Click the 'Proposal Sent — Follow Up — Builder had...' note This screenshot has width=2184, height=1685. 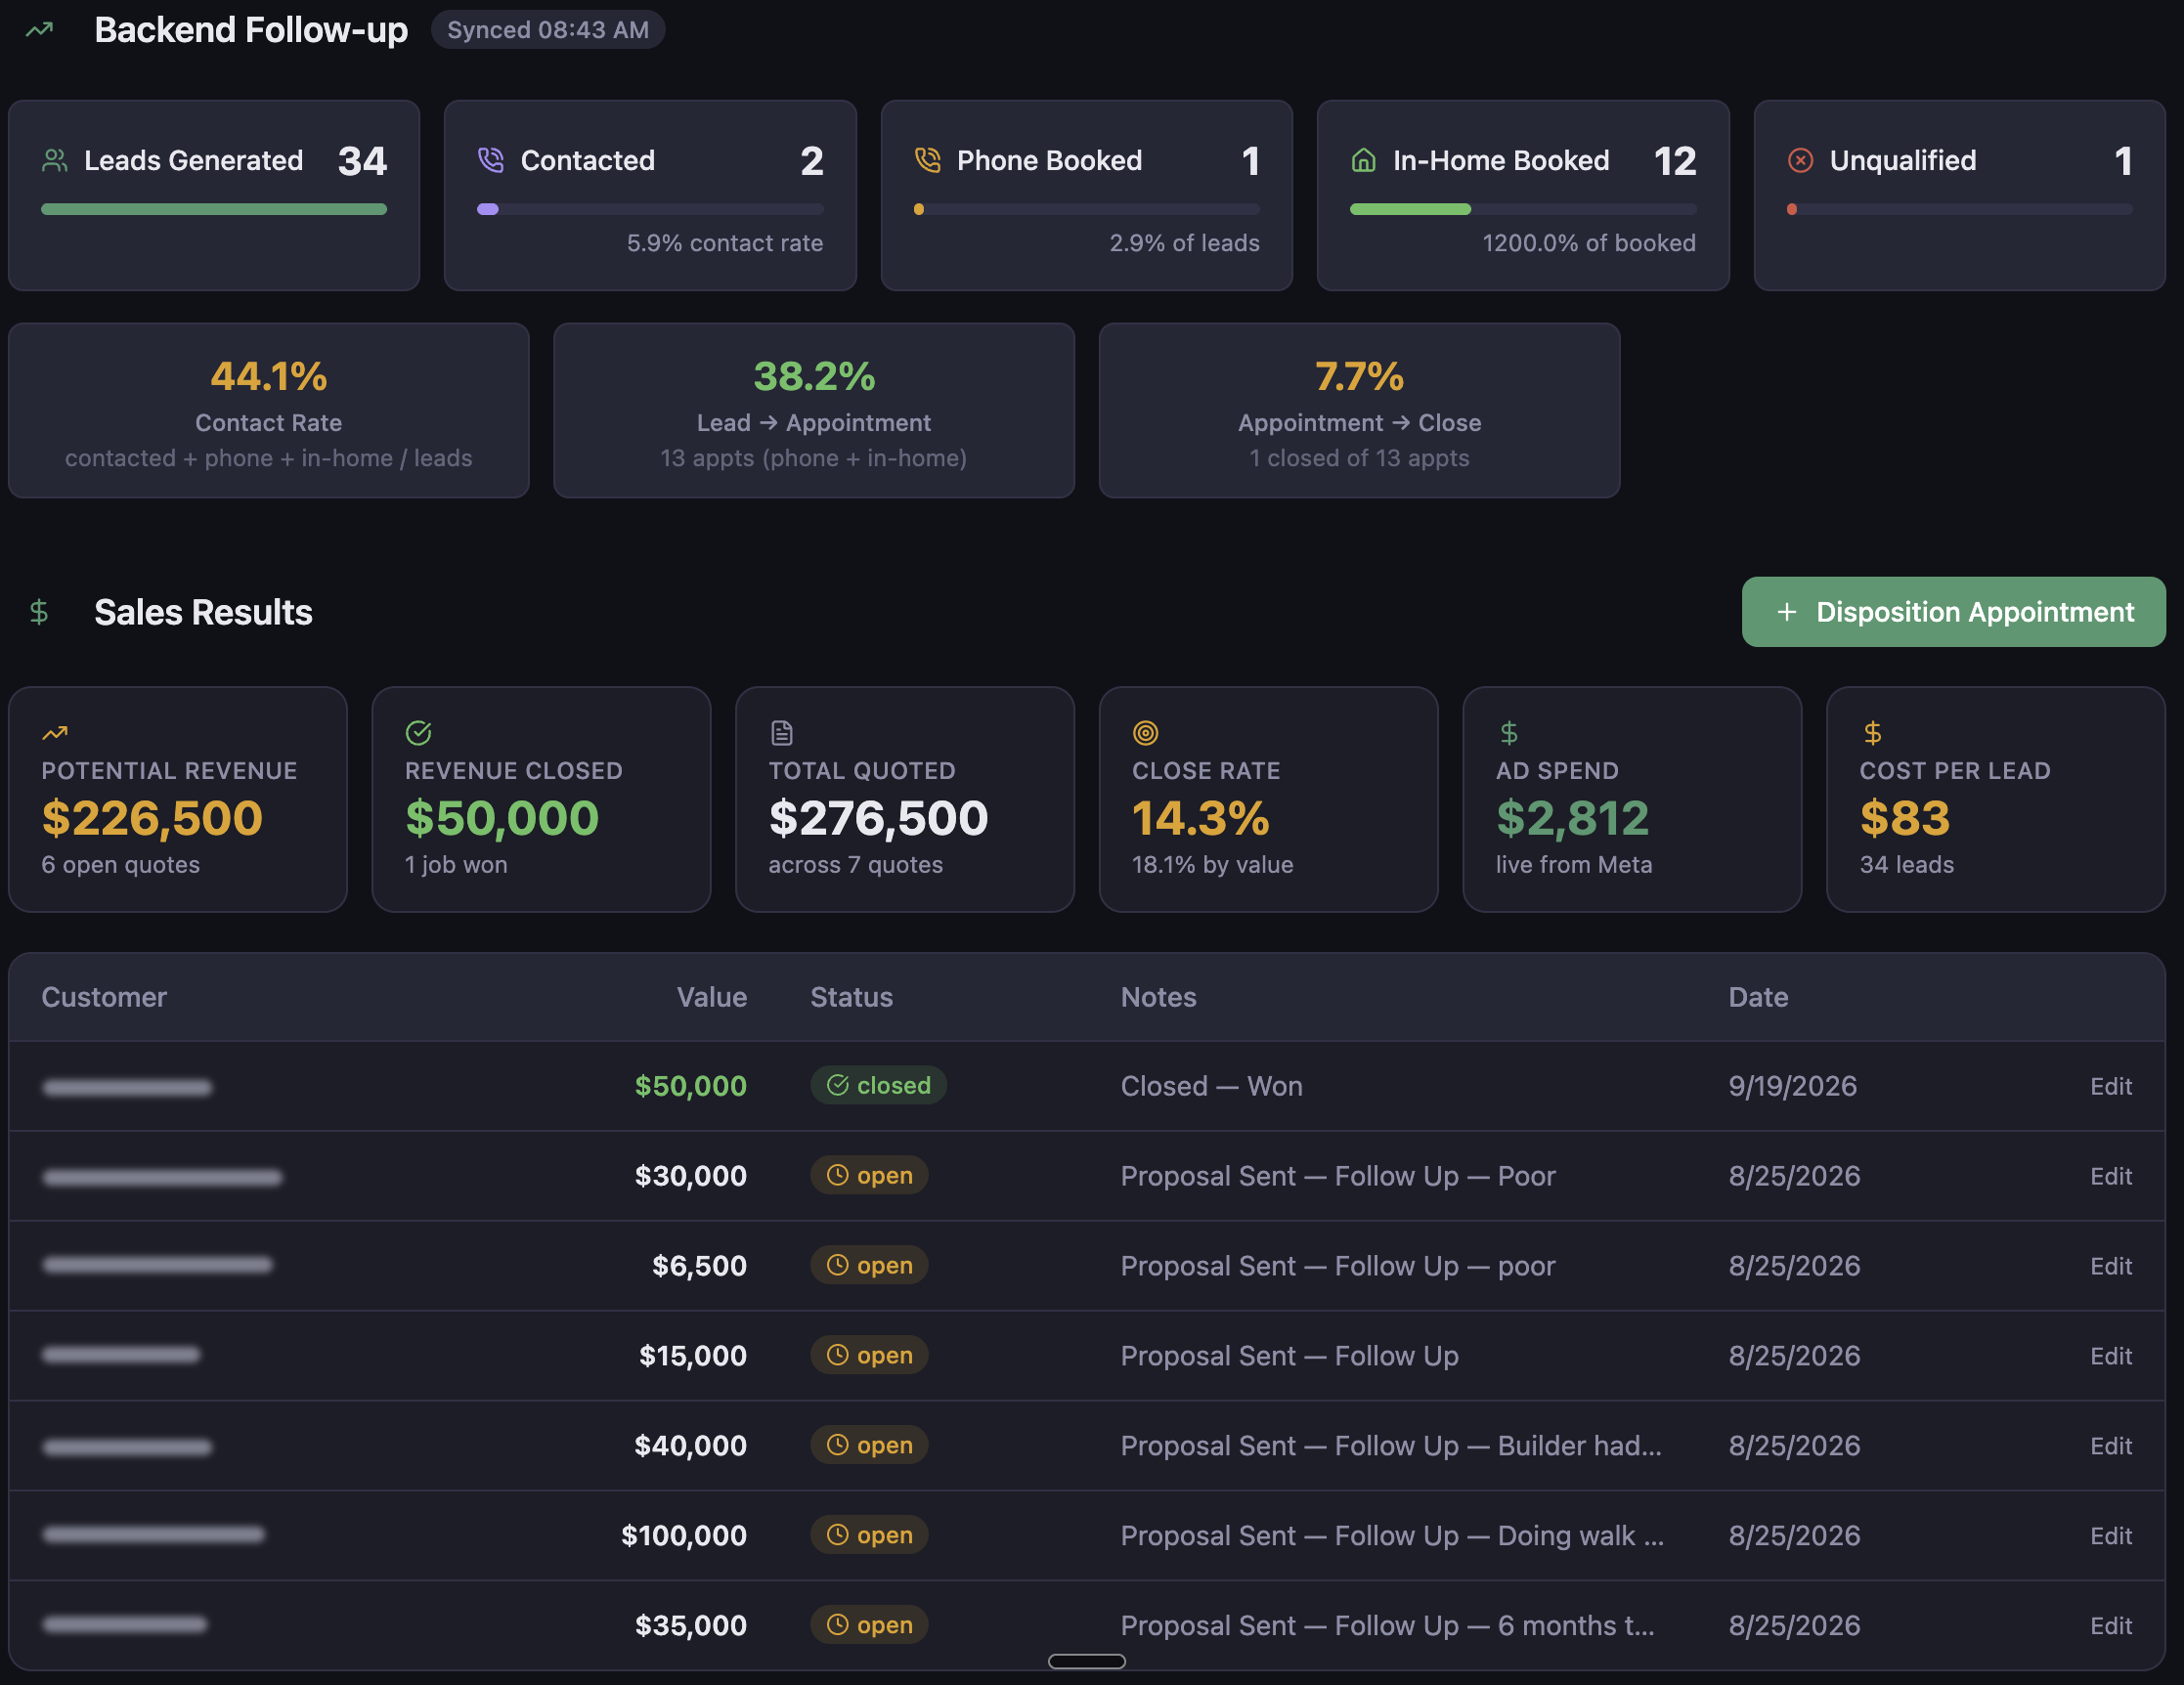click(x=1391, y=1446)
